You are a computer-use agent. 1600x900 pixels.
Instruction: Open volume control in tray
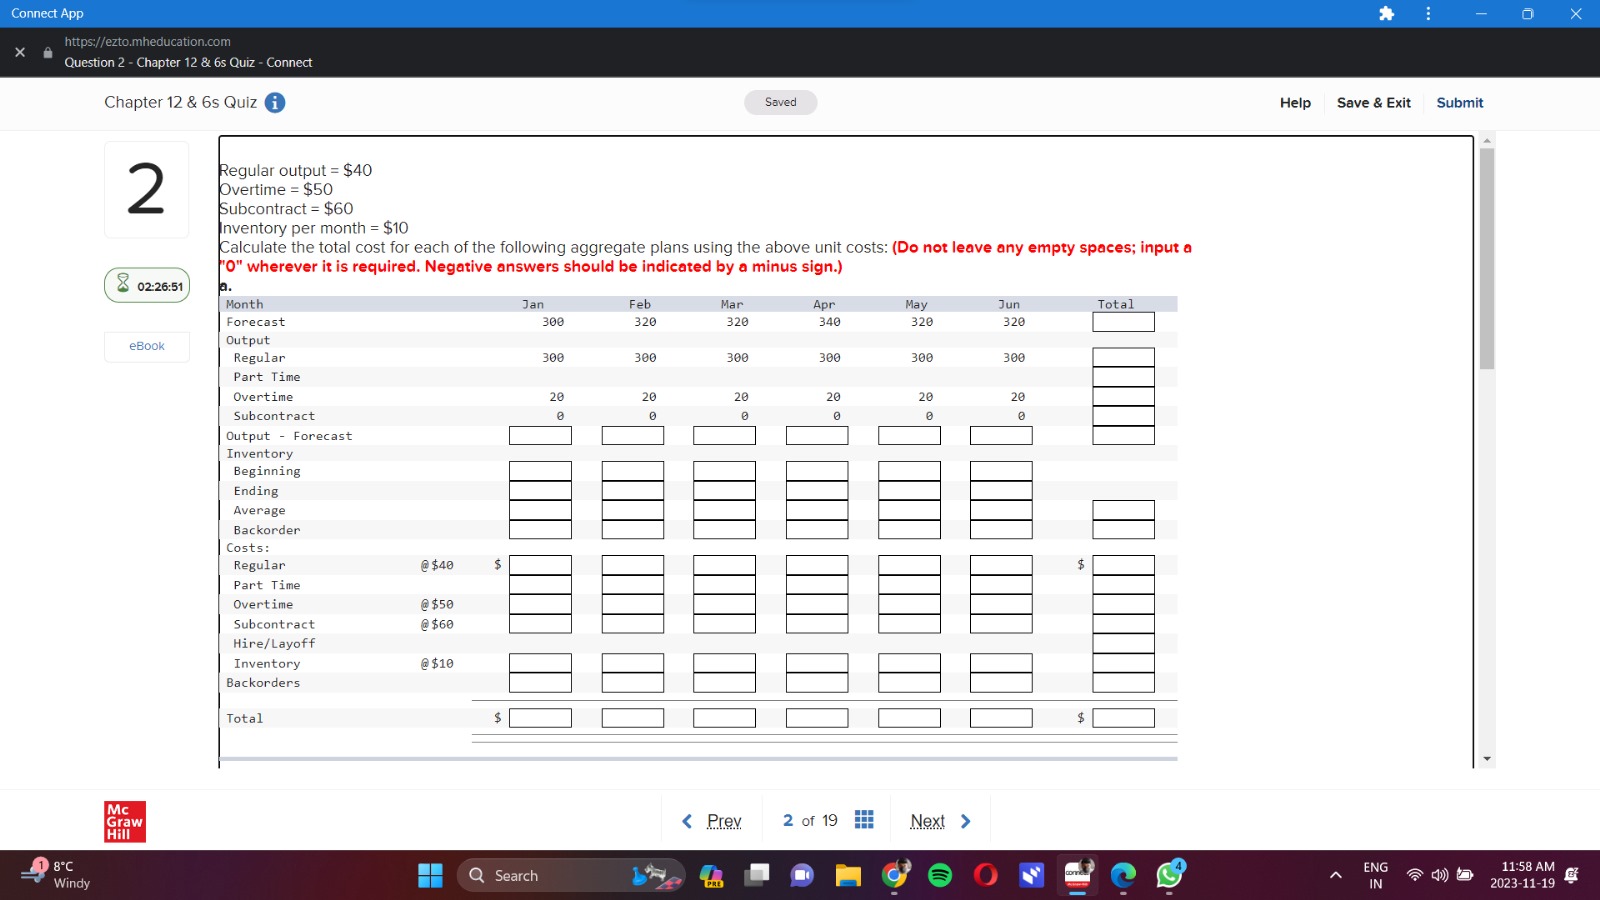(1439, 875)
